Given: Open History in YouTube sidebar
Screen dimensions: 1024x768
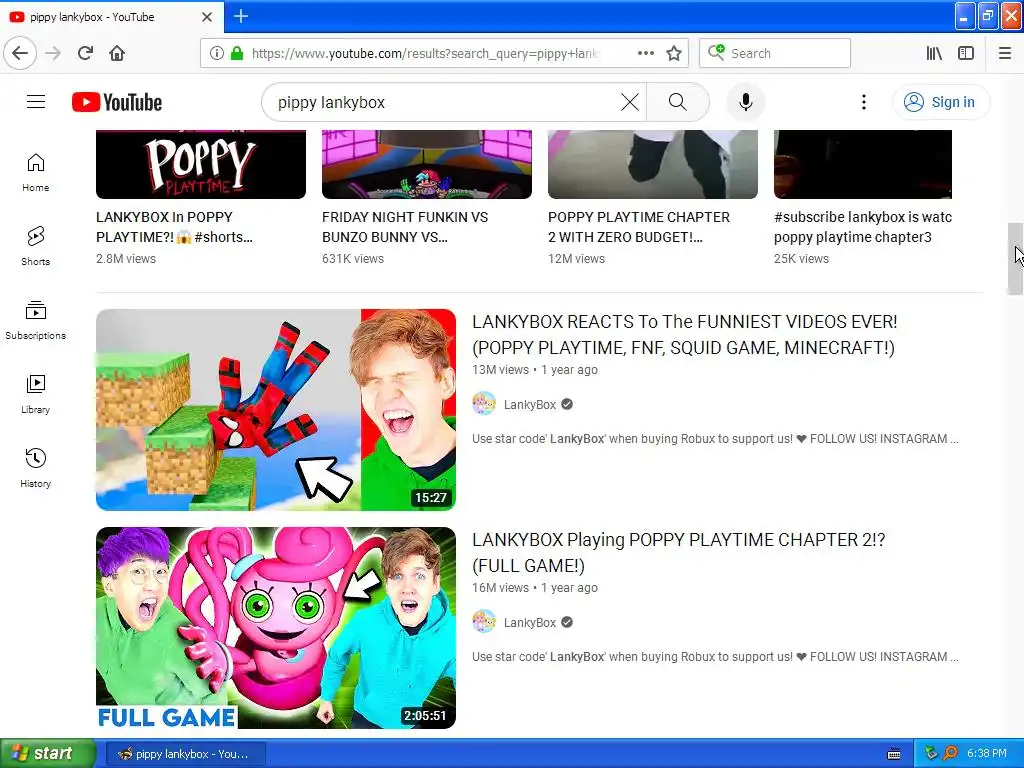Looking at the screenshot, I should (x=36, y=468).
